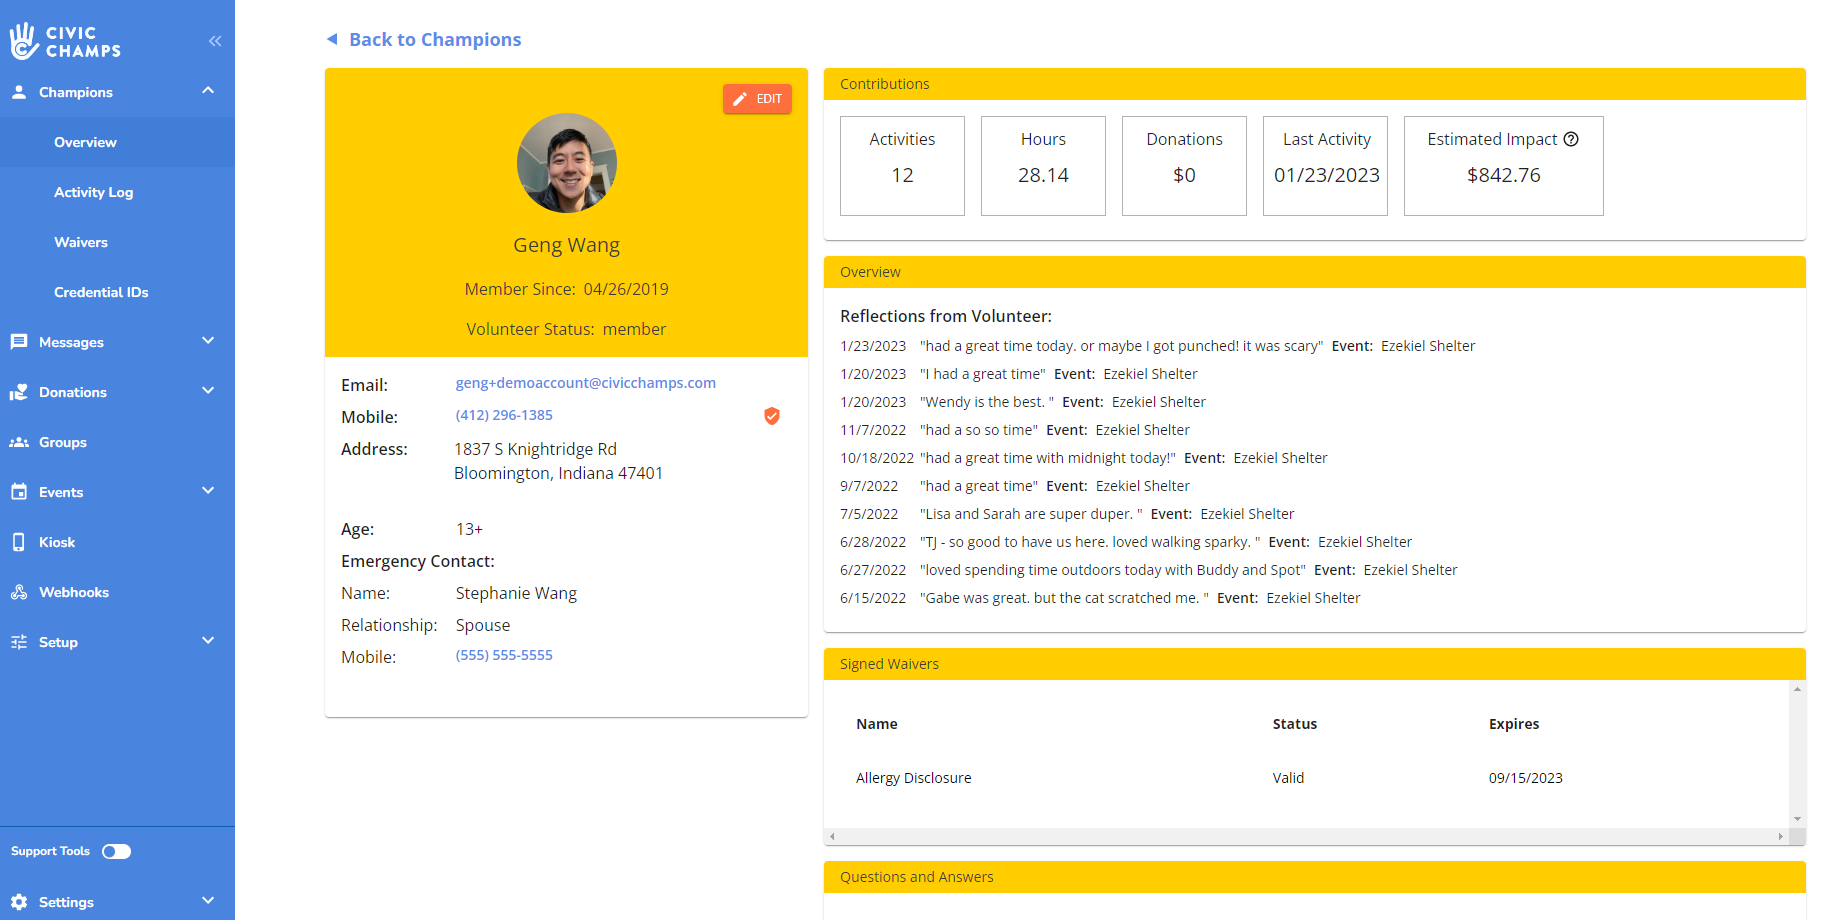This screenshot has width=1821, height=920.
Task: Click the Estimated Impact help icon
Action: 1571,139
